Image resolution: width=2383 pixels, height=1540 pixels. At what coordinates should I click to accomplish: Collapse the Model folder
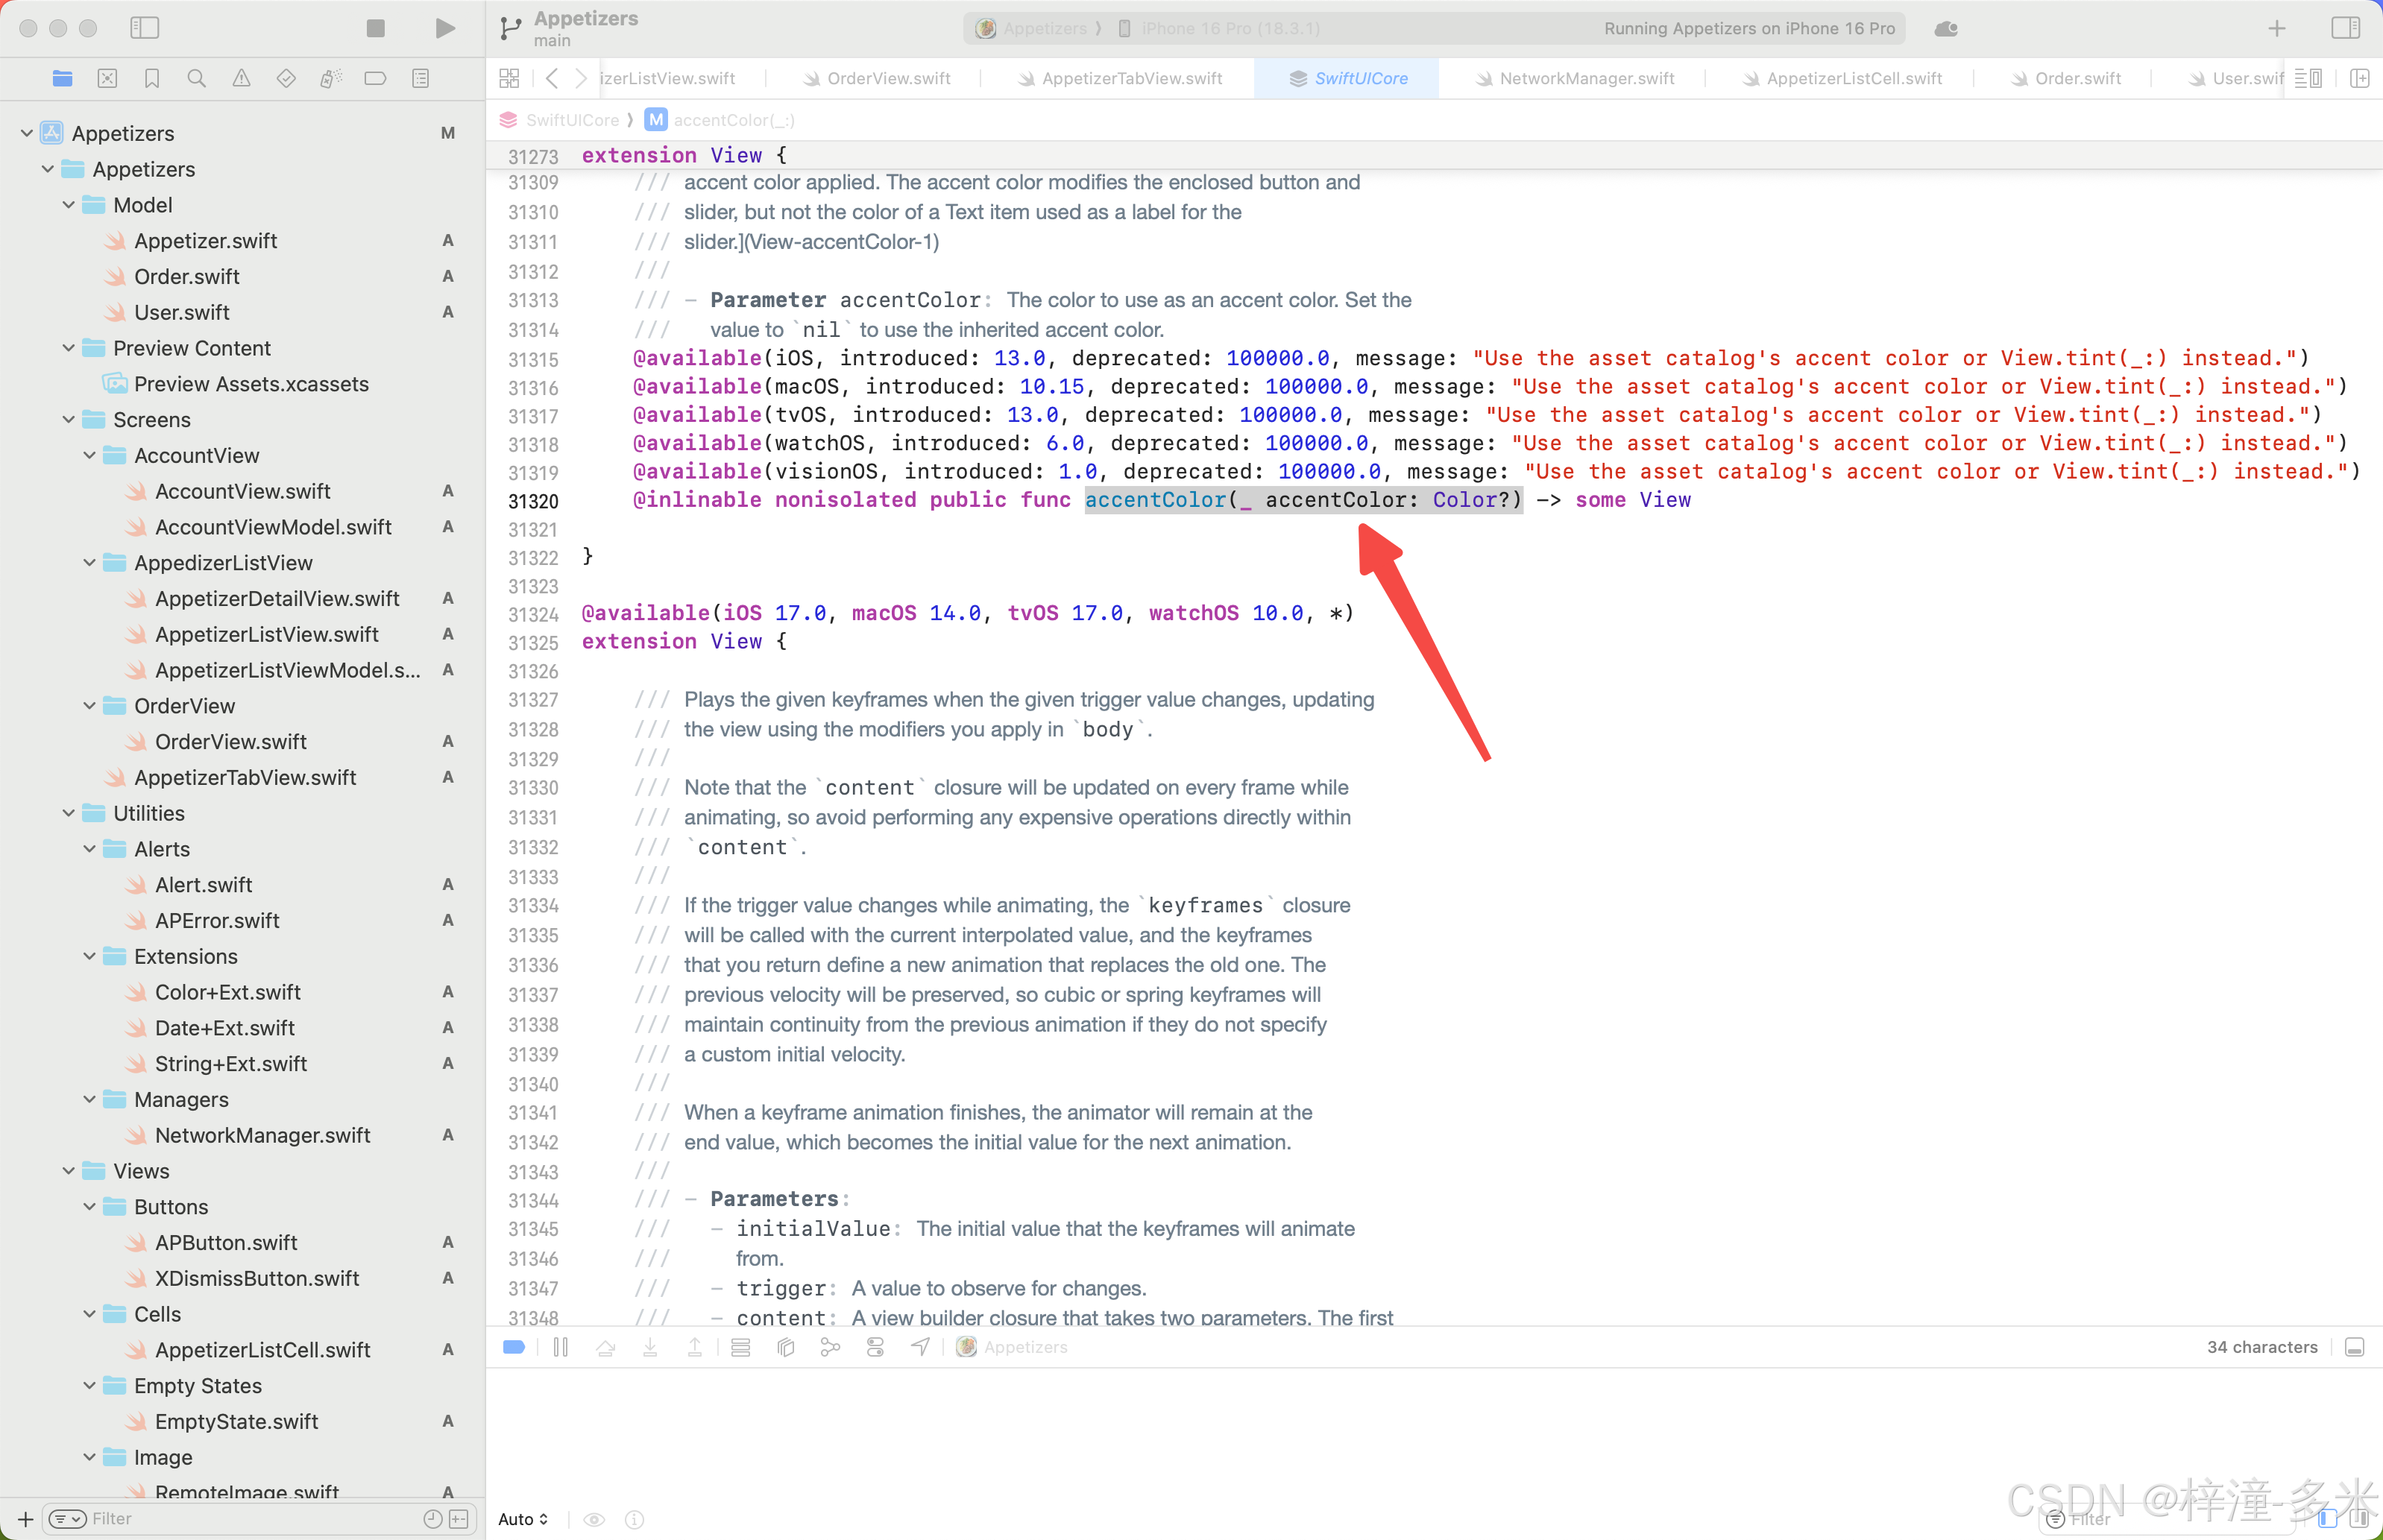coord(69,205)
